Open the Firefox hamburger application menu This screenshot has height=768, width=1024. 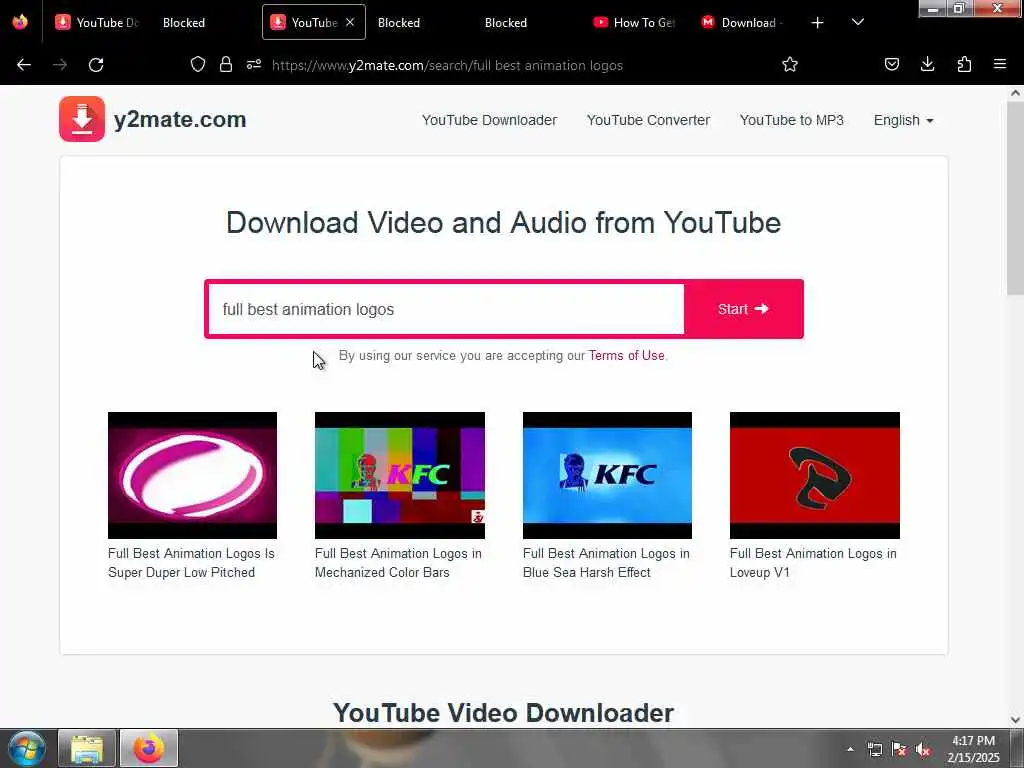1000,64
